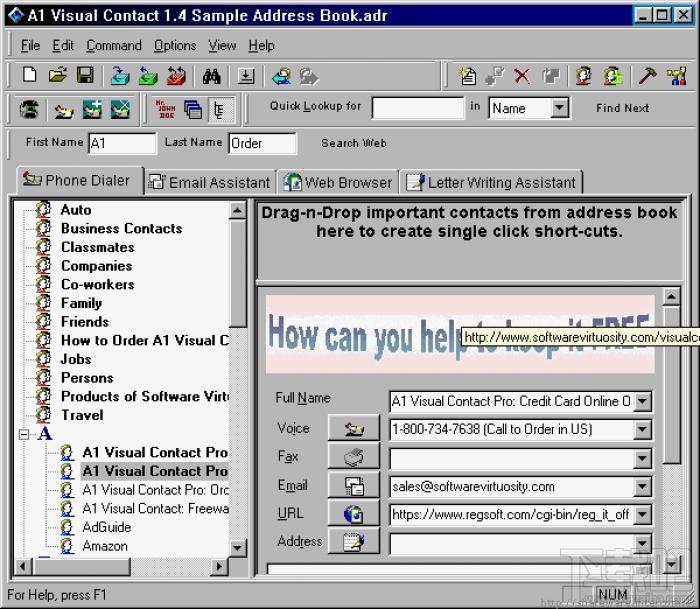This screenshot has height=609, width=700.
Task: Open the View menu
Action: point(222,46)
